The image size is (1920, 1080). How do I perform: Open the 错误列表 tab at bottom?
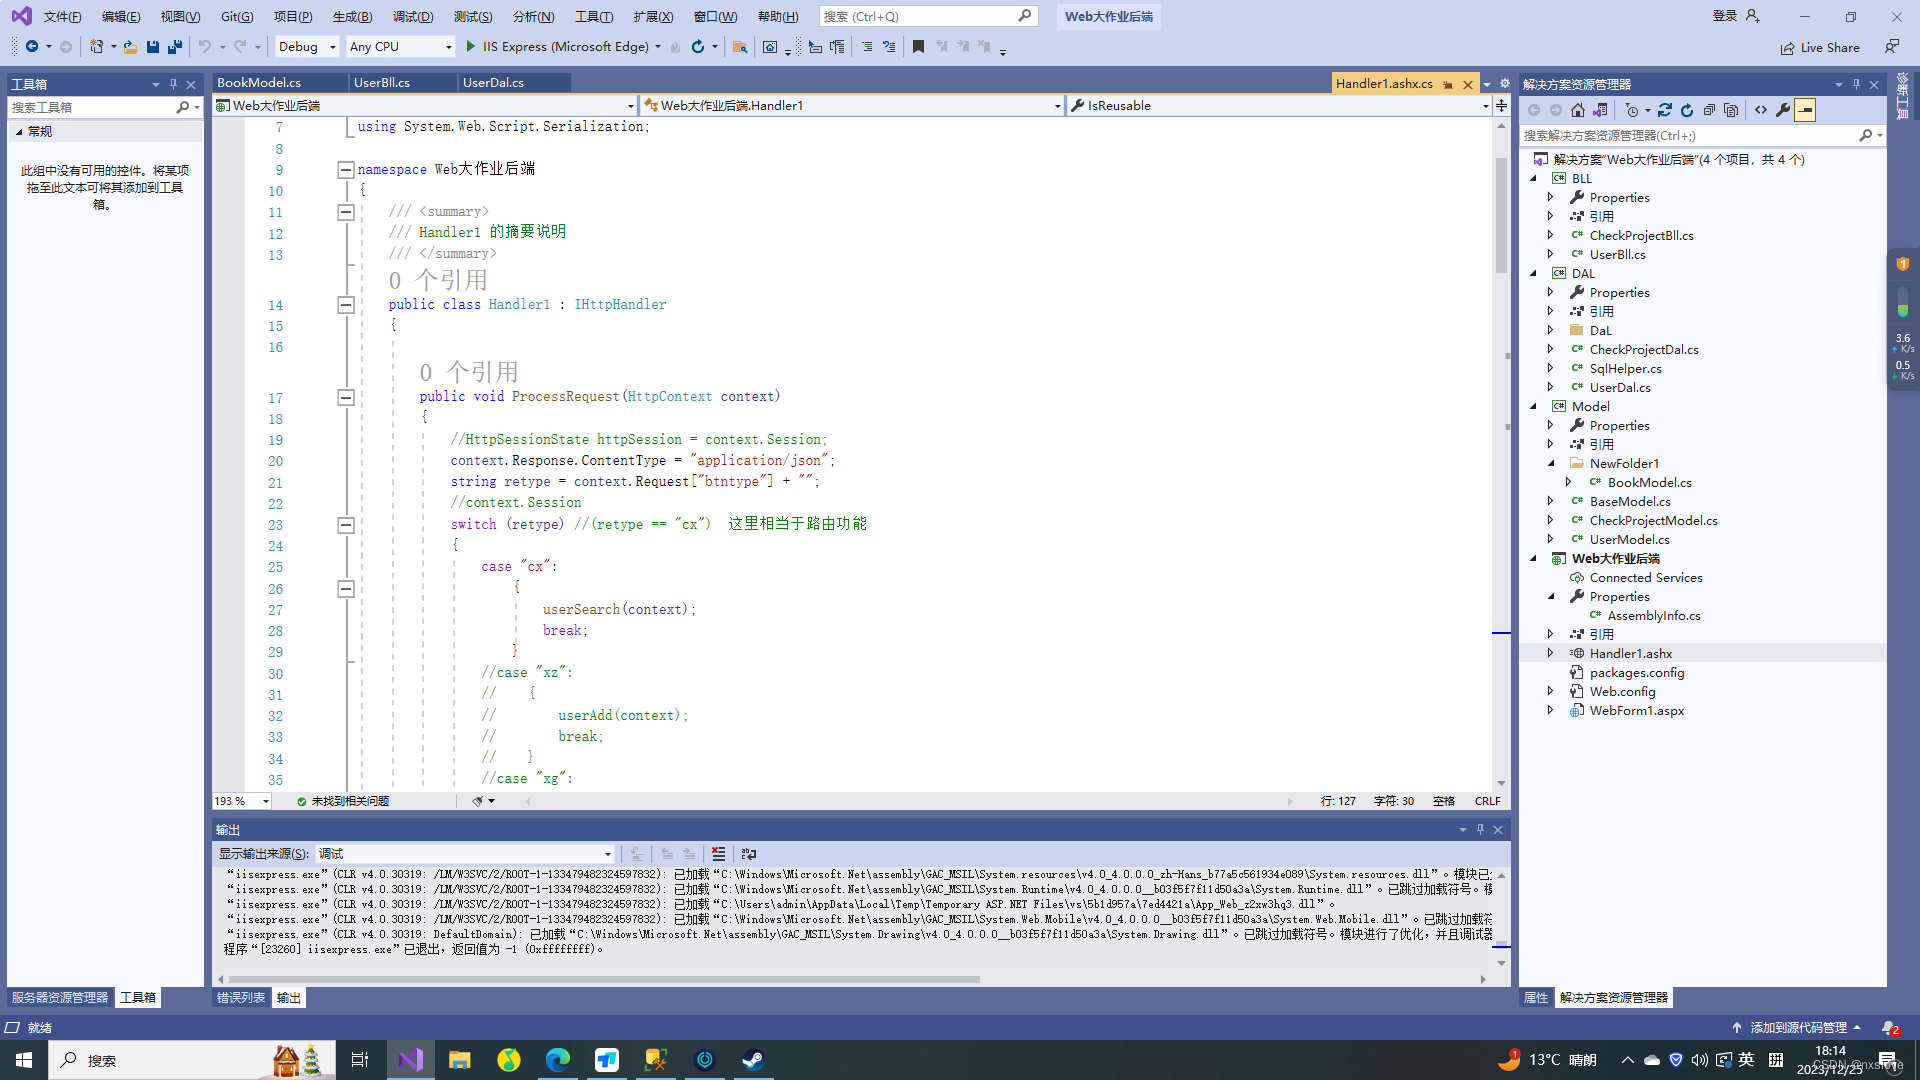point(240,998)
